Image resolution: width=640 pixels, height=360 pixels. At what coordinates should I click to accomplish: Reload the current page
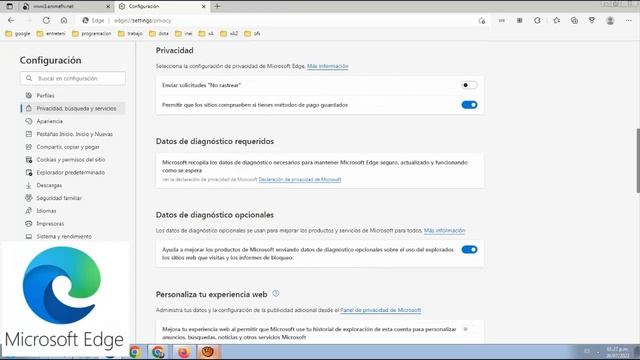tap(46, 20)
